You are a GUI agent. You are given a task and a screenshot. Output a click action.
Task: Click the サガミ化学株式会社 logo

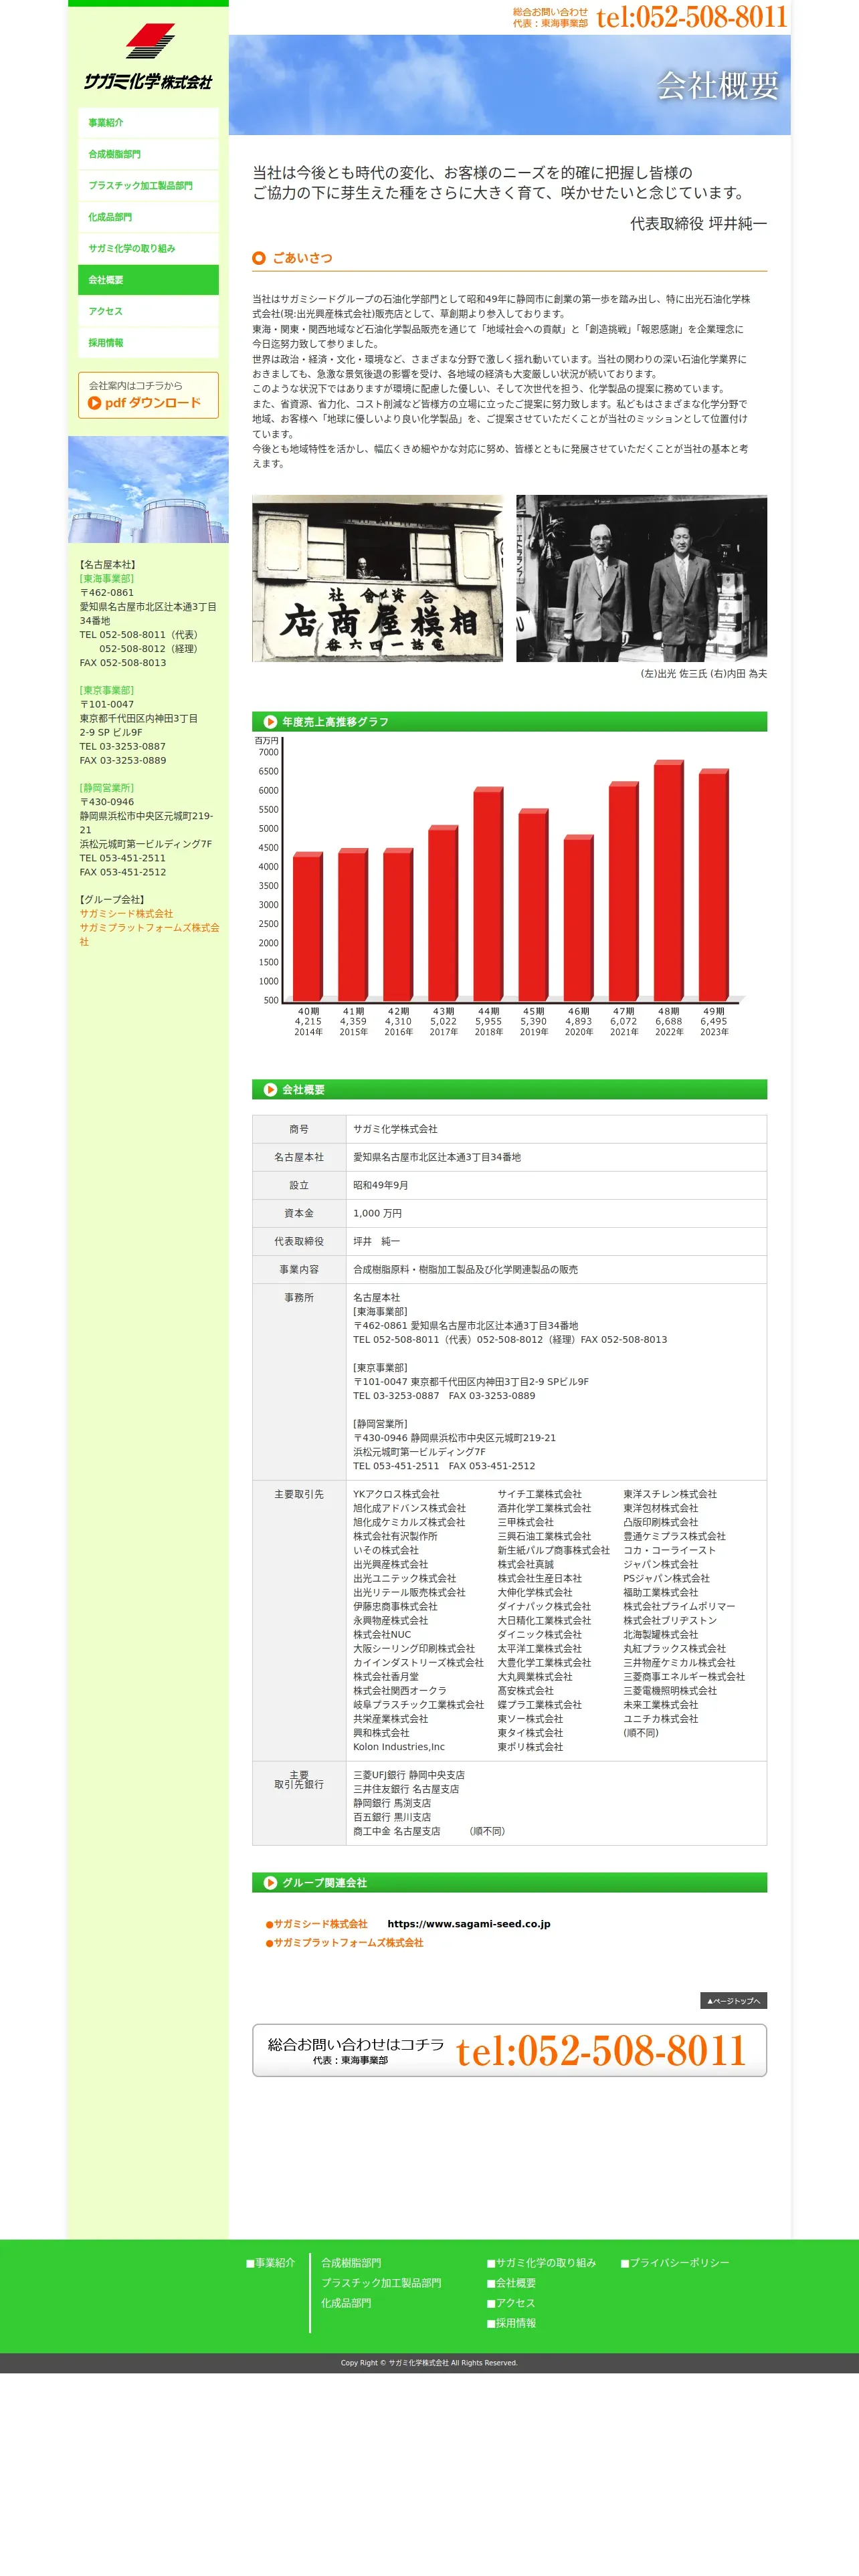tap(148, 57)
